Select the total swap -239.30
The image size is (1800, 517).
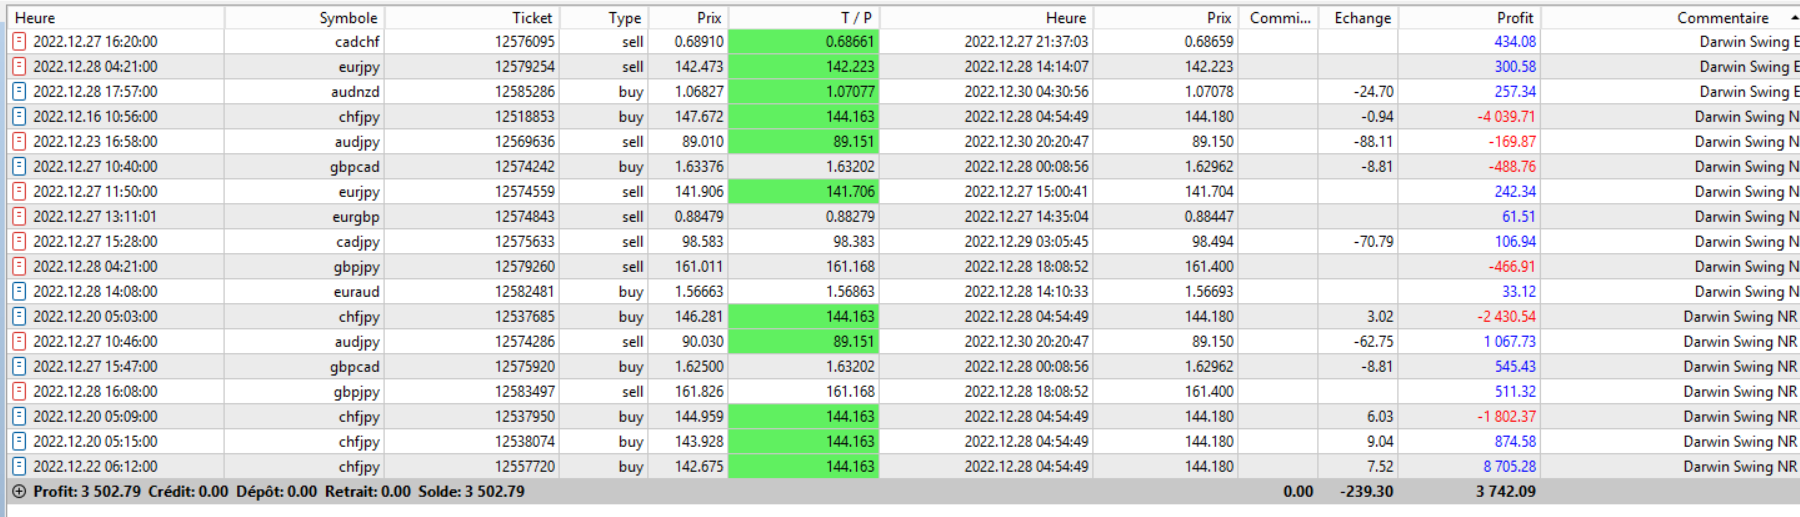click(x=1366, y=492)
